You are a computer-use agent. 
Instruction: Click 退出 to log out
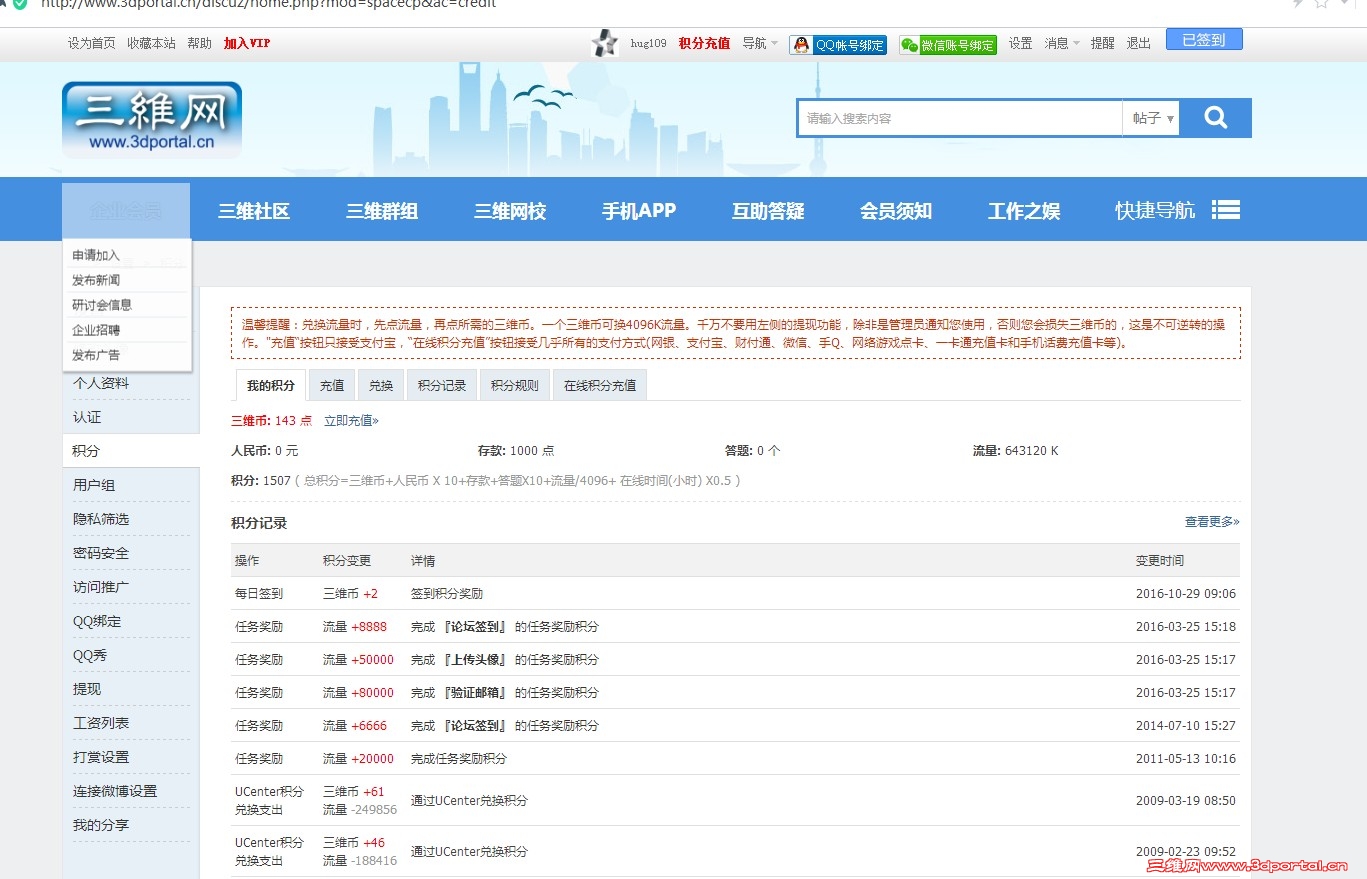point(1139,43)
